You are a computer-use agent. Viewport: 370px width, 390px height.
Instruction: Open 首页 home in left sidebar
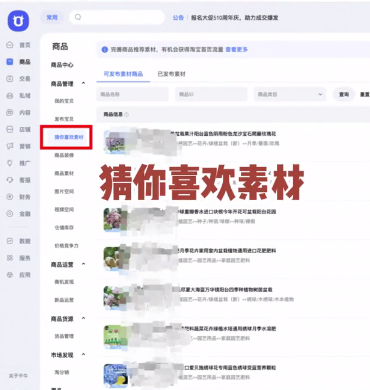point(19,45)
